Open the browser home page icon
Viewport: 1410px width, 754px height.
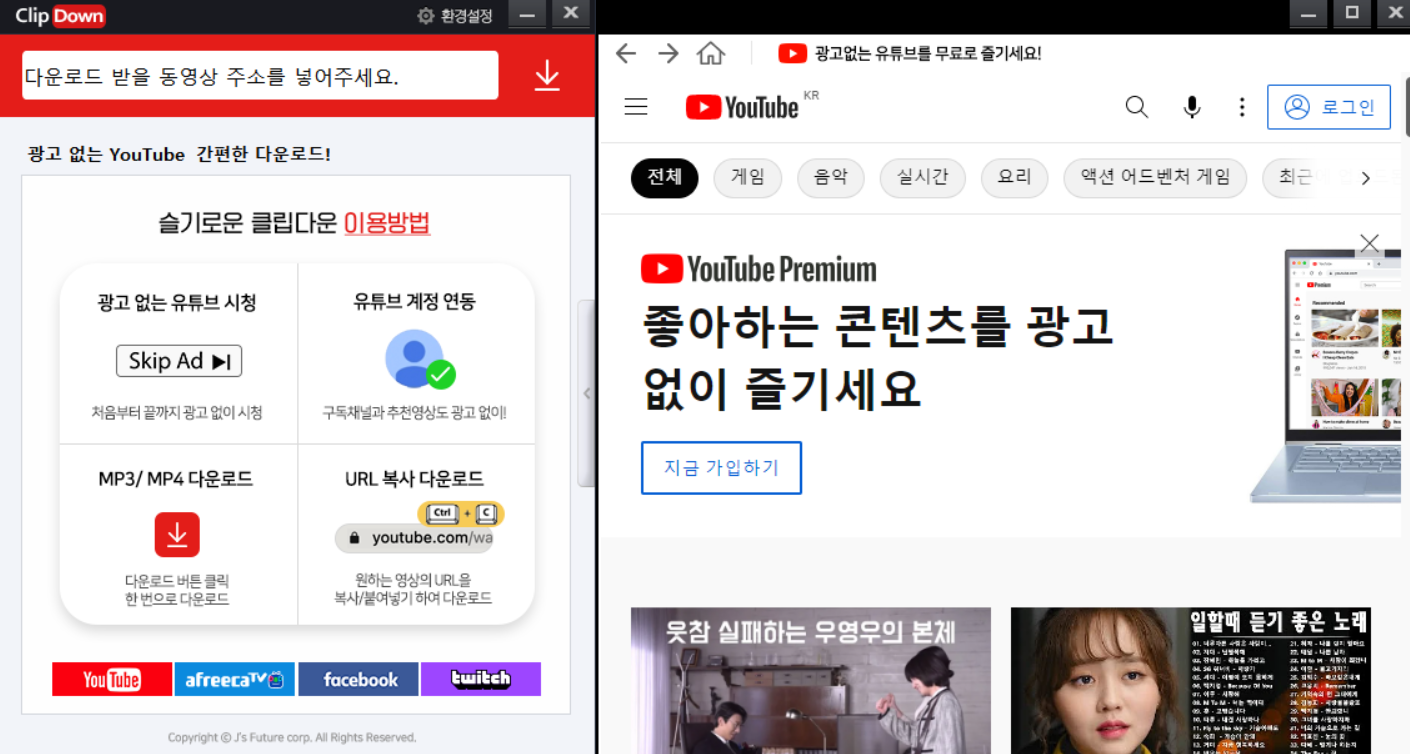(711, 53)
